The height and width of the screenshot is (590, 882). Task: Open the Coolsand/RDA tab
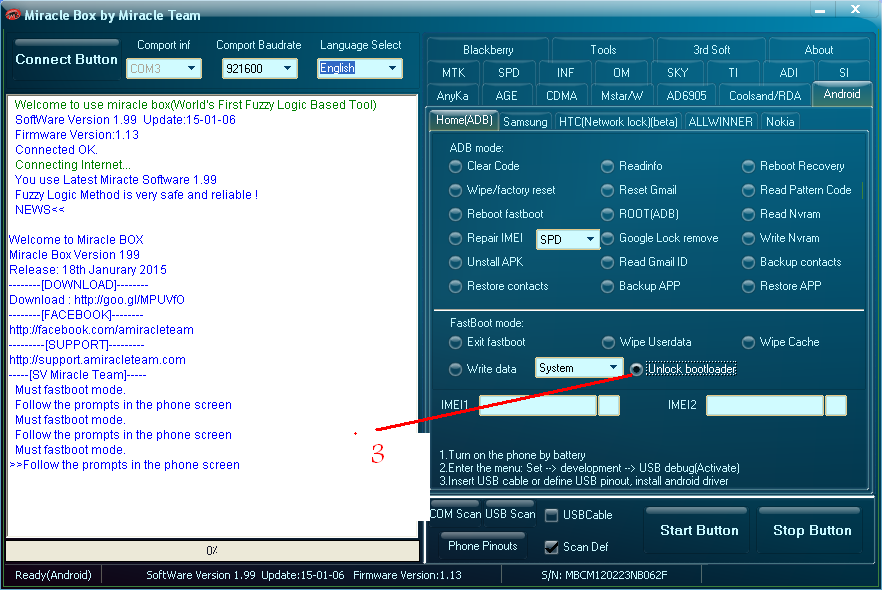click(x=764, y=96)
